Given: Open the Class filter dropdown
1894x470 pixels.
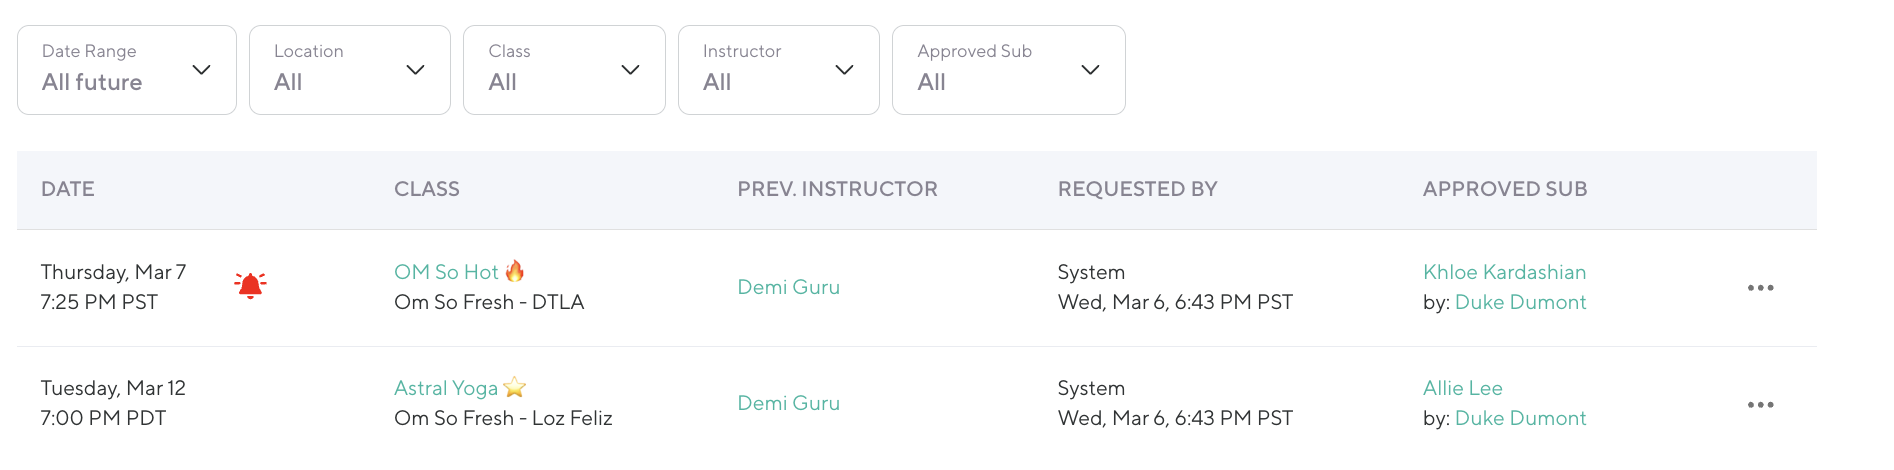Looking at the screenshot, I should (564, 70).
